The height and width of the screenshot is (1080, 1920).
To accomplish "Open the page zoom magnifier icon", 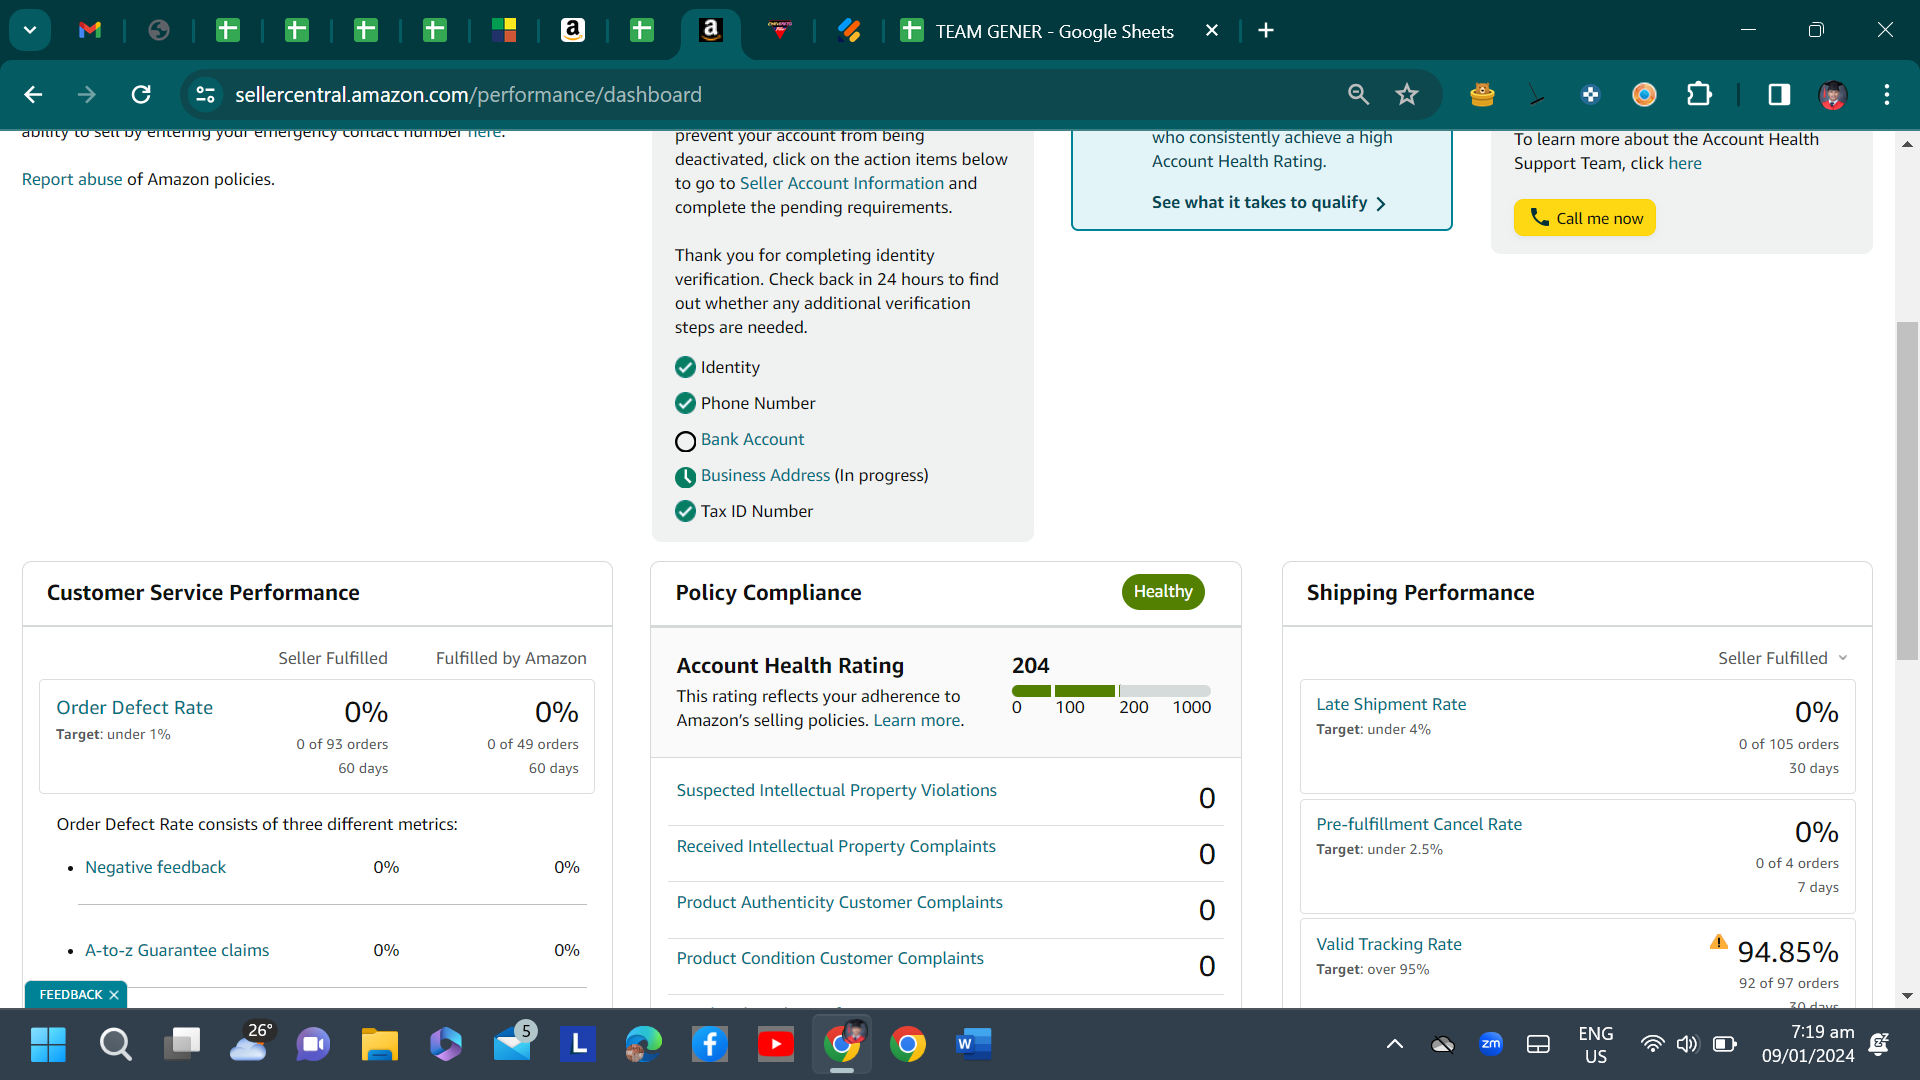I will (x=1358, y=94).
